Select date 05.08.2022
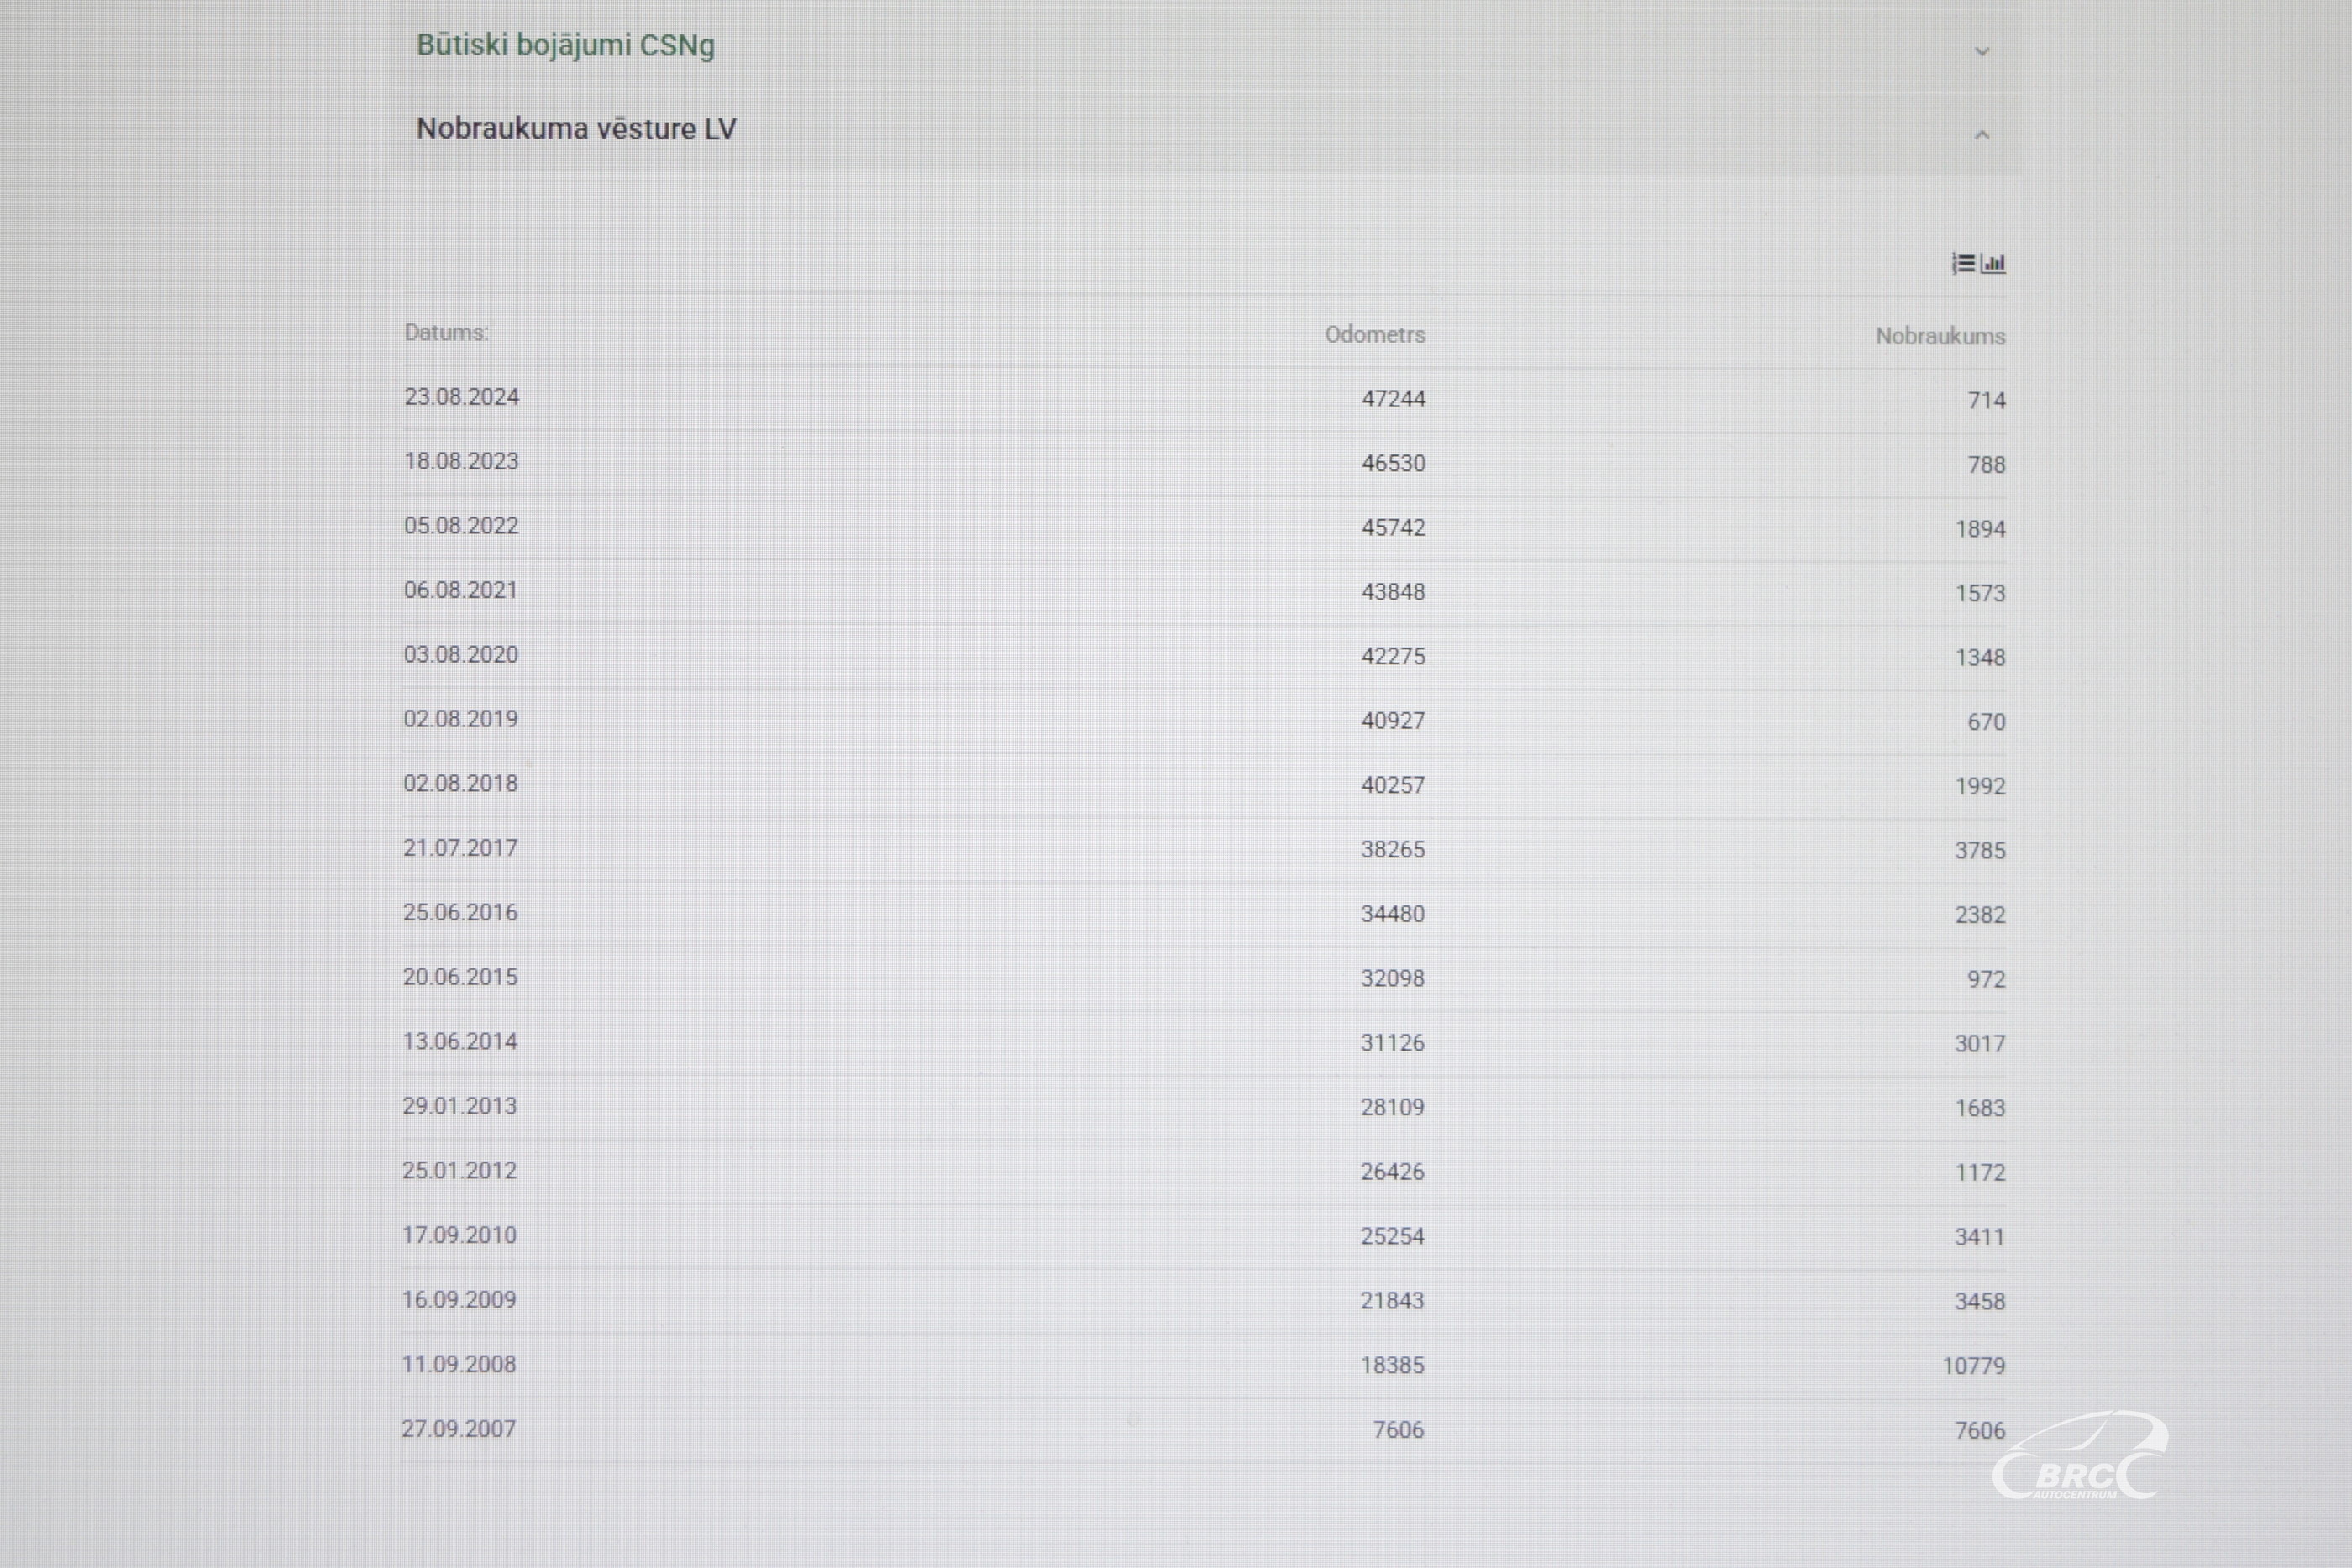 tap(461, 525)
